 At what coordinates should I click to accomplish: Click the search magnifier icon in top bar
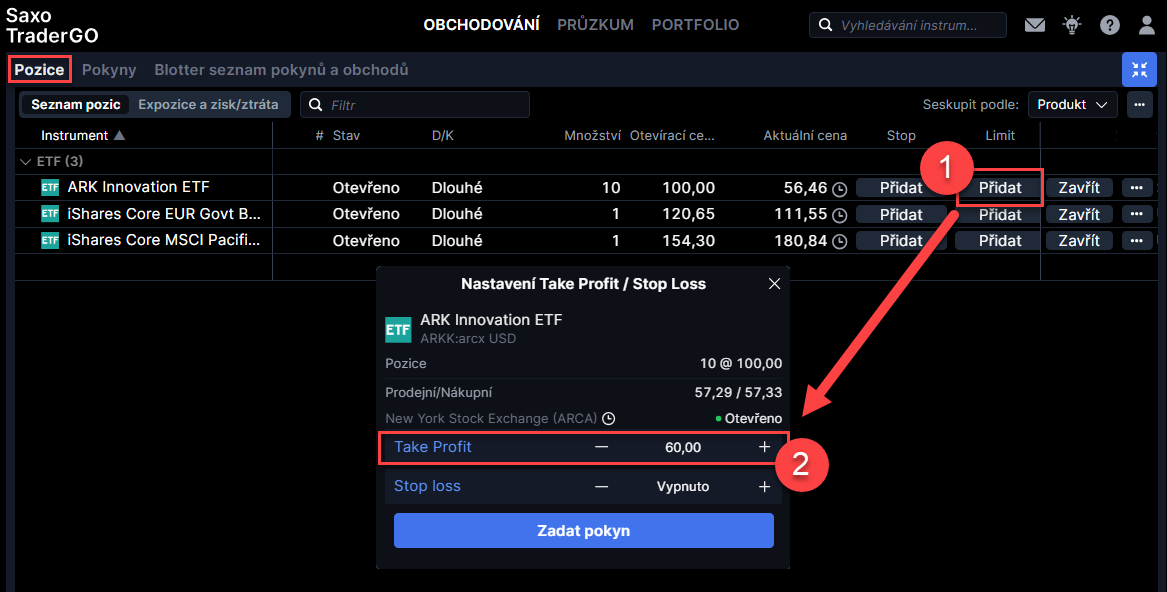tap(825, 25)
